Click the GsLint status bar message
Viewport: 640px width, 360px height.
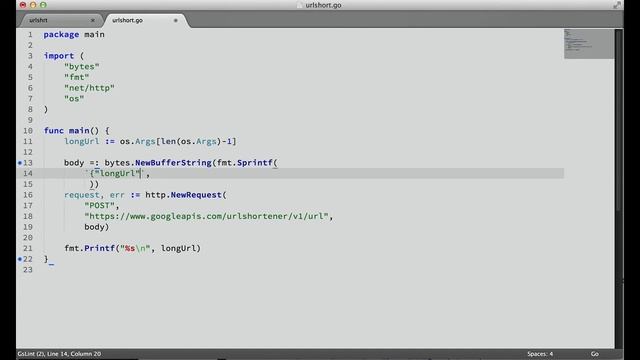(x=59, y=354)
